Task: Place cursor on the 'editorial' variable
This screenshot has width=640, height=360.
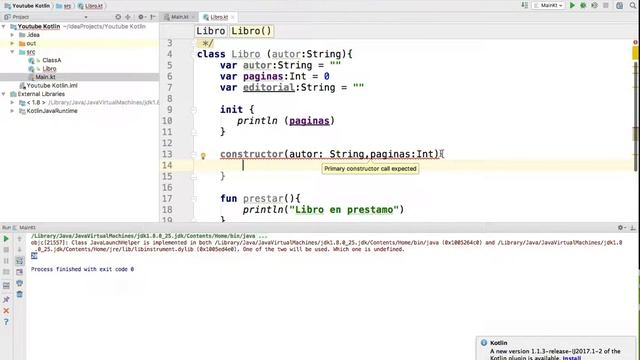Action: [x=269, y=87]
